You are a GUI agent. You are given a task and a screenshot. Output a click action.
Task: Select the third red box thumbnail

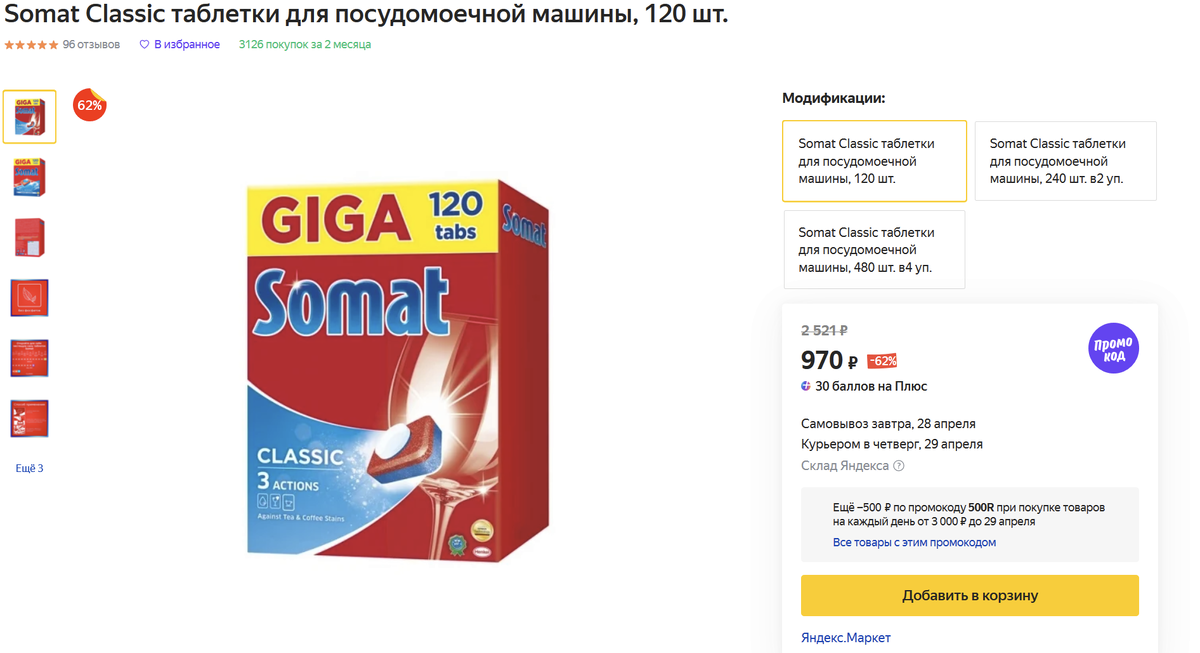coord(29,238)
